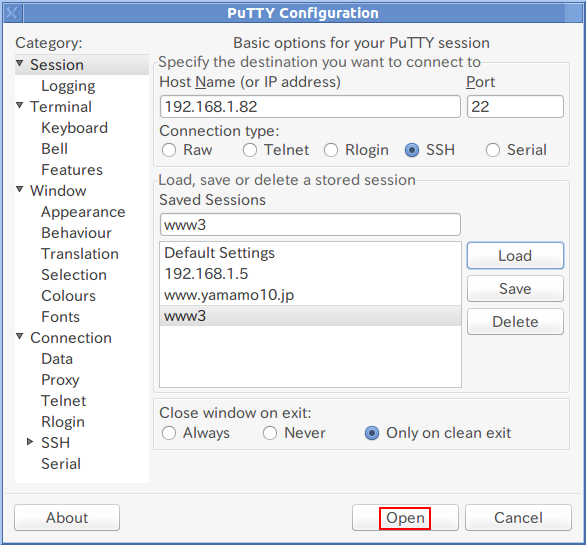Set close window on exit to Always
586x545 pixels.
(x=169, y=433)
